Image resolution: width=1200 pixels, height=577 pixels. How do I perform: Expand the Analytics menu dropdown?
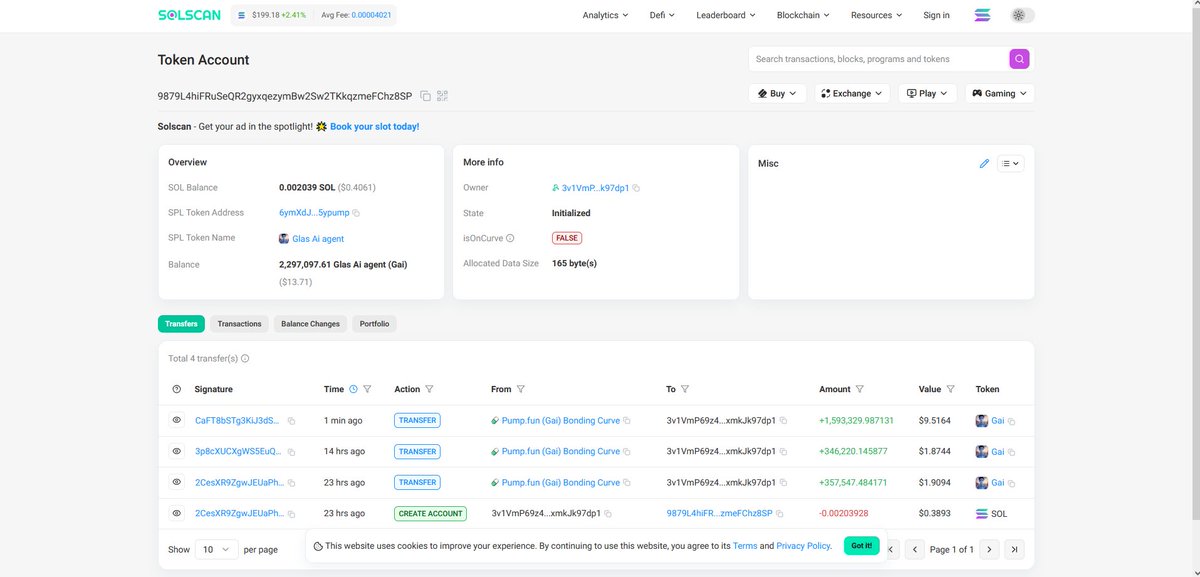click(605, 15)
